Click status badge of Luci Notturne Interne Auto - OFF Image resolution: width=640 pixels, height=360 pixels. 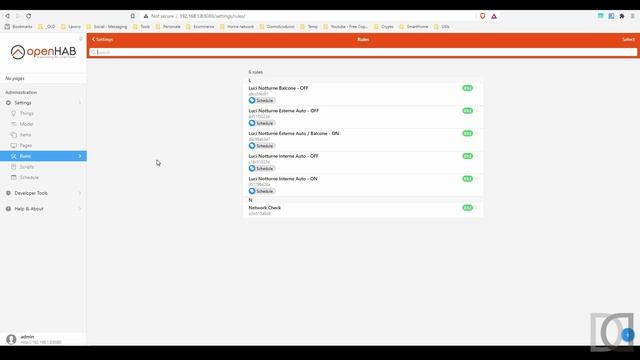(467, 156)
